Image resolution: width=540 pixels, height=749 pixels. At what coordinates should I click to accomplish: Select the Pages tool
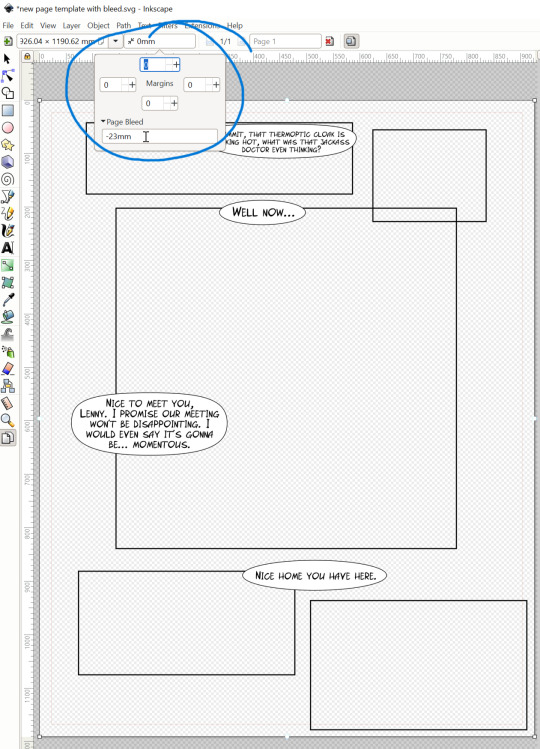click(7, 438)
